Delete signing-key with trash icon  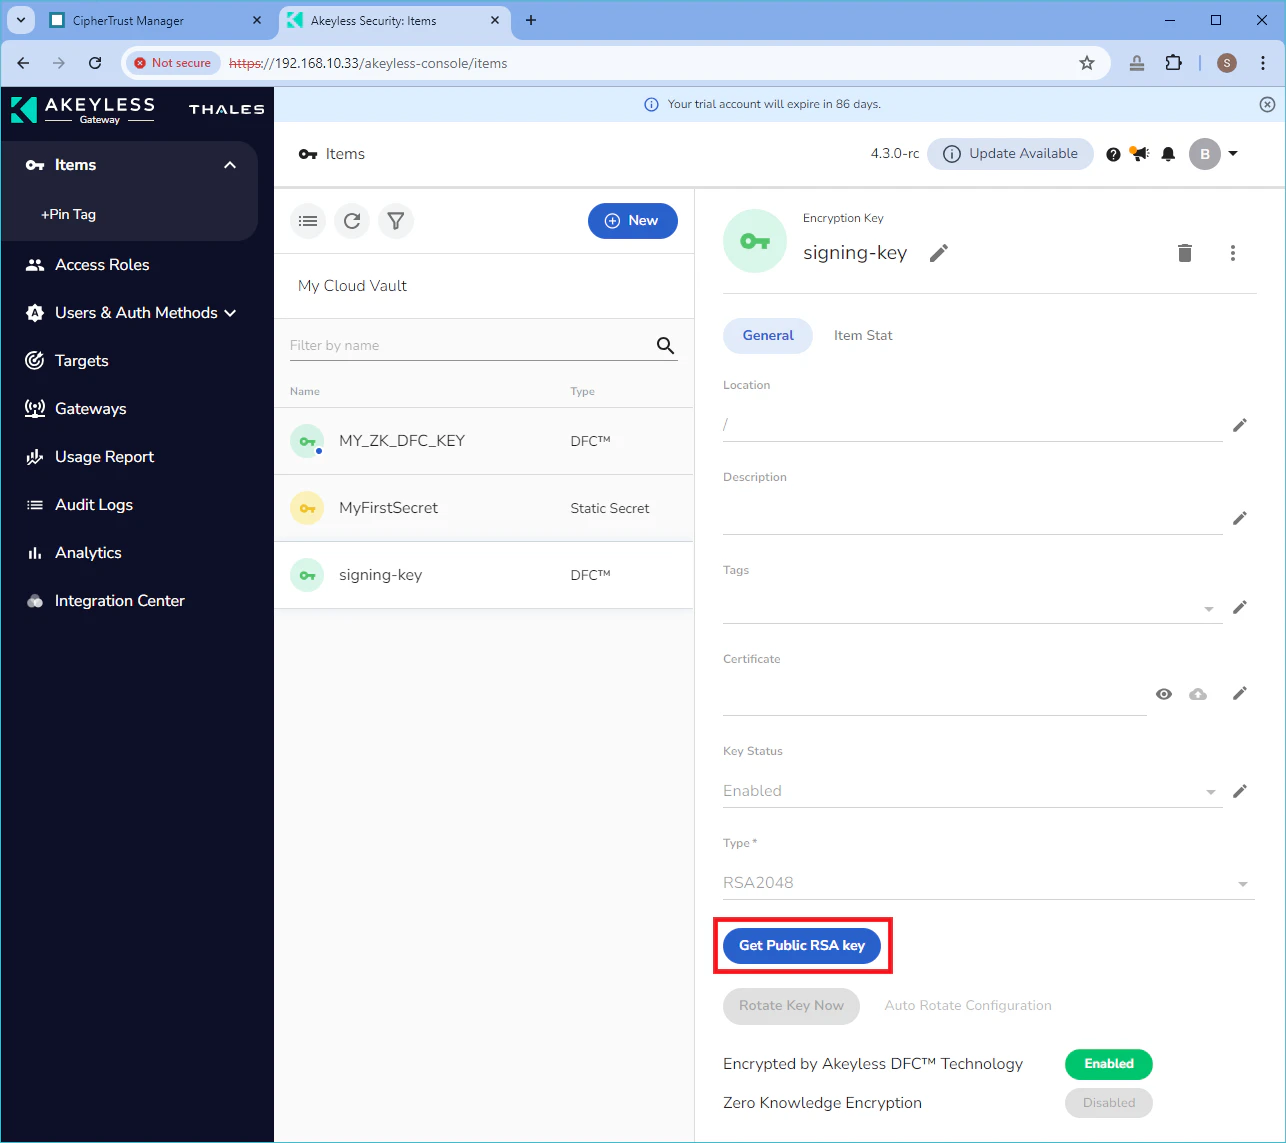coord(1185,253)
